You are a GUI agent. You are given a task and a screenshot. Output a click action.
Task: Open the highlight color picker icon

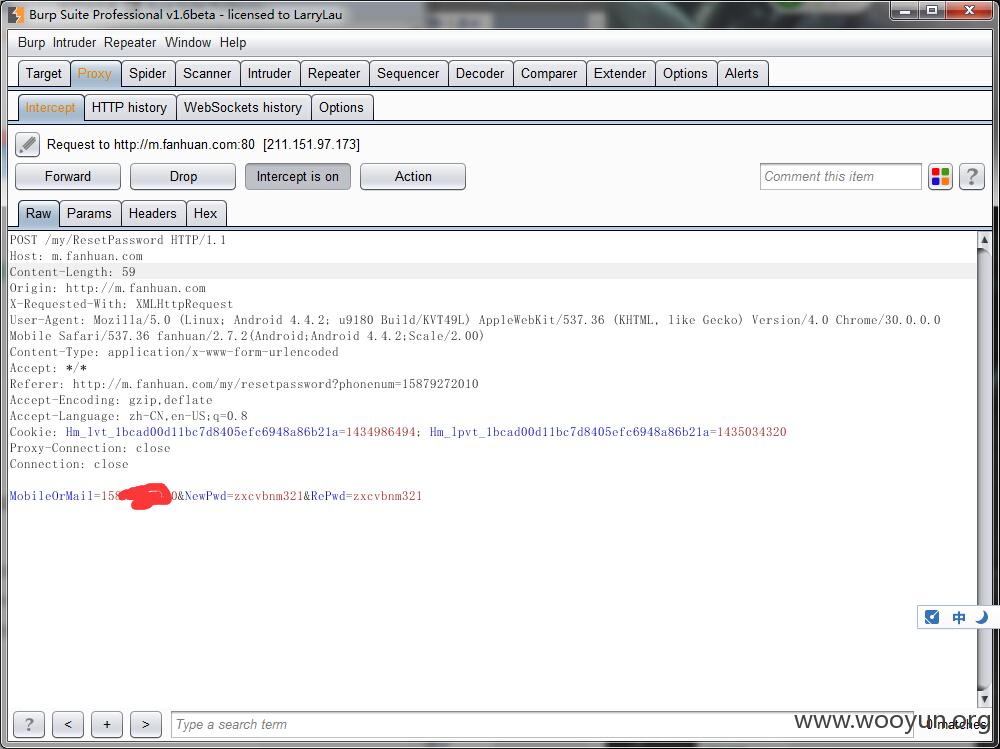(x=940, y=177)
